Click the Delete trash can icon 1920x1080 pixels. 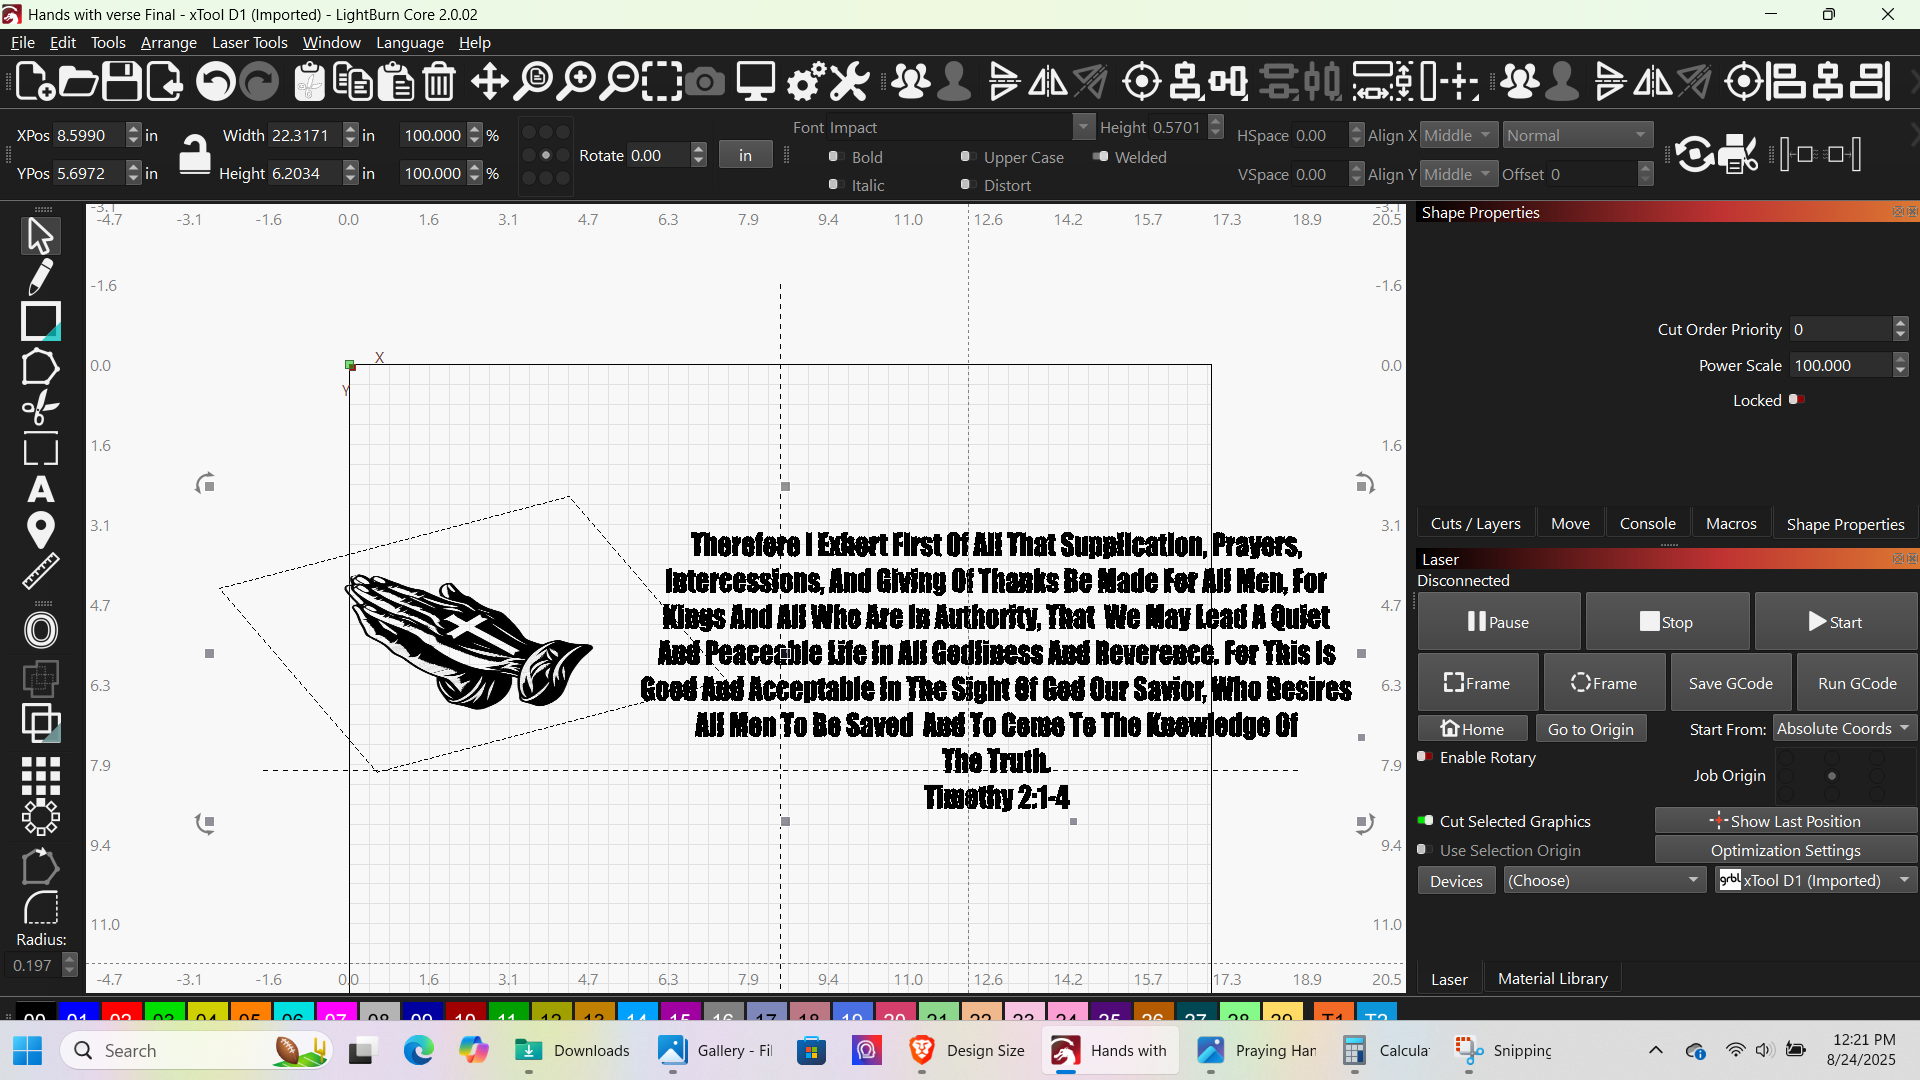439,82
